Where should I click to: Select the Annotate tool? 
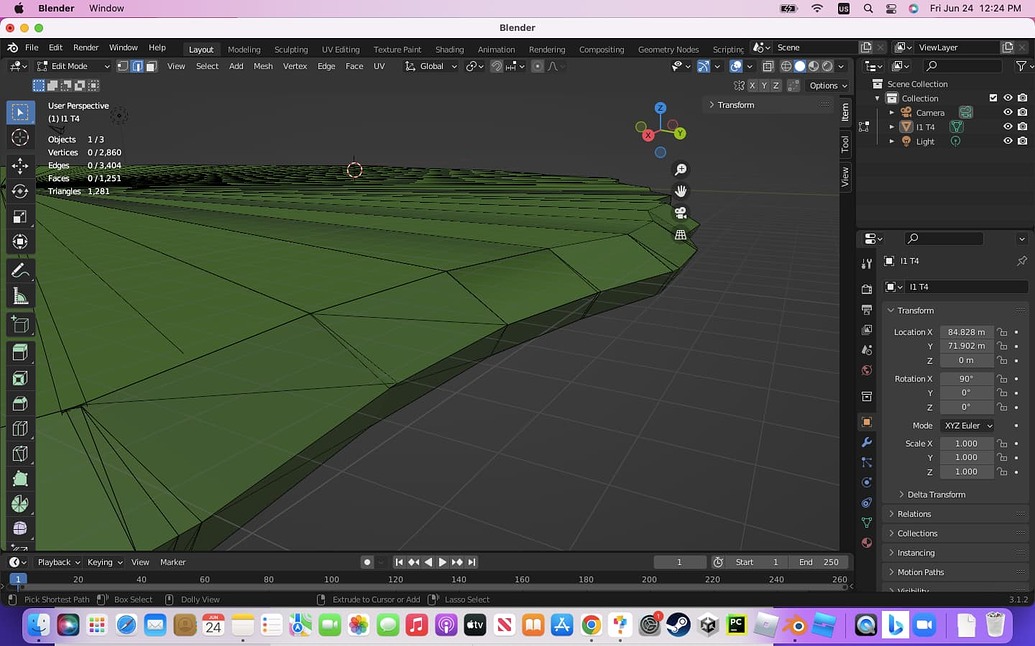pyautogui.click(x=20, y=271)
